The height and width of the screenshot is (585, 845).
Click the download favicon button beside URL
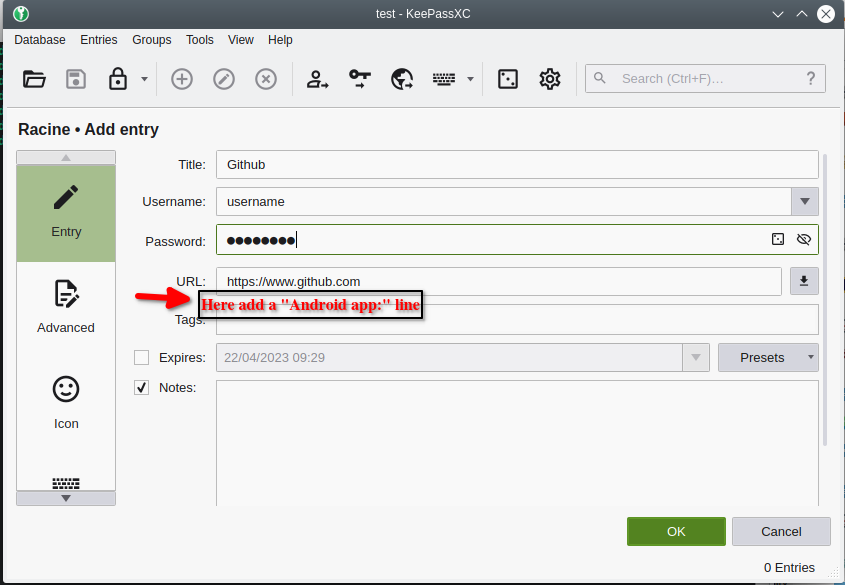click(x=804, y=281)
